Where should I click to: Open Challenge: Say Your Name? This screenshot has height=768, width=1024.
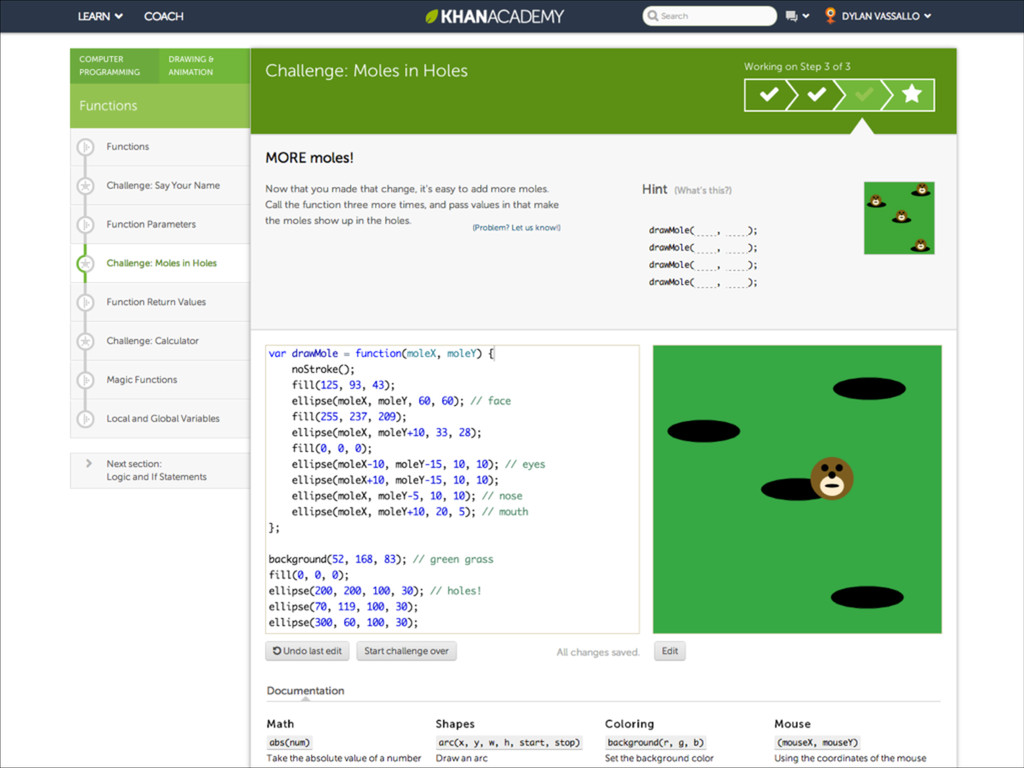pyautogui.click(x=163, y=185)
